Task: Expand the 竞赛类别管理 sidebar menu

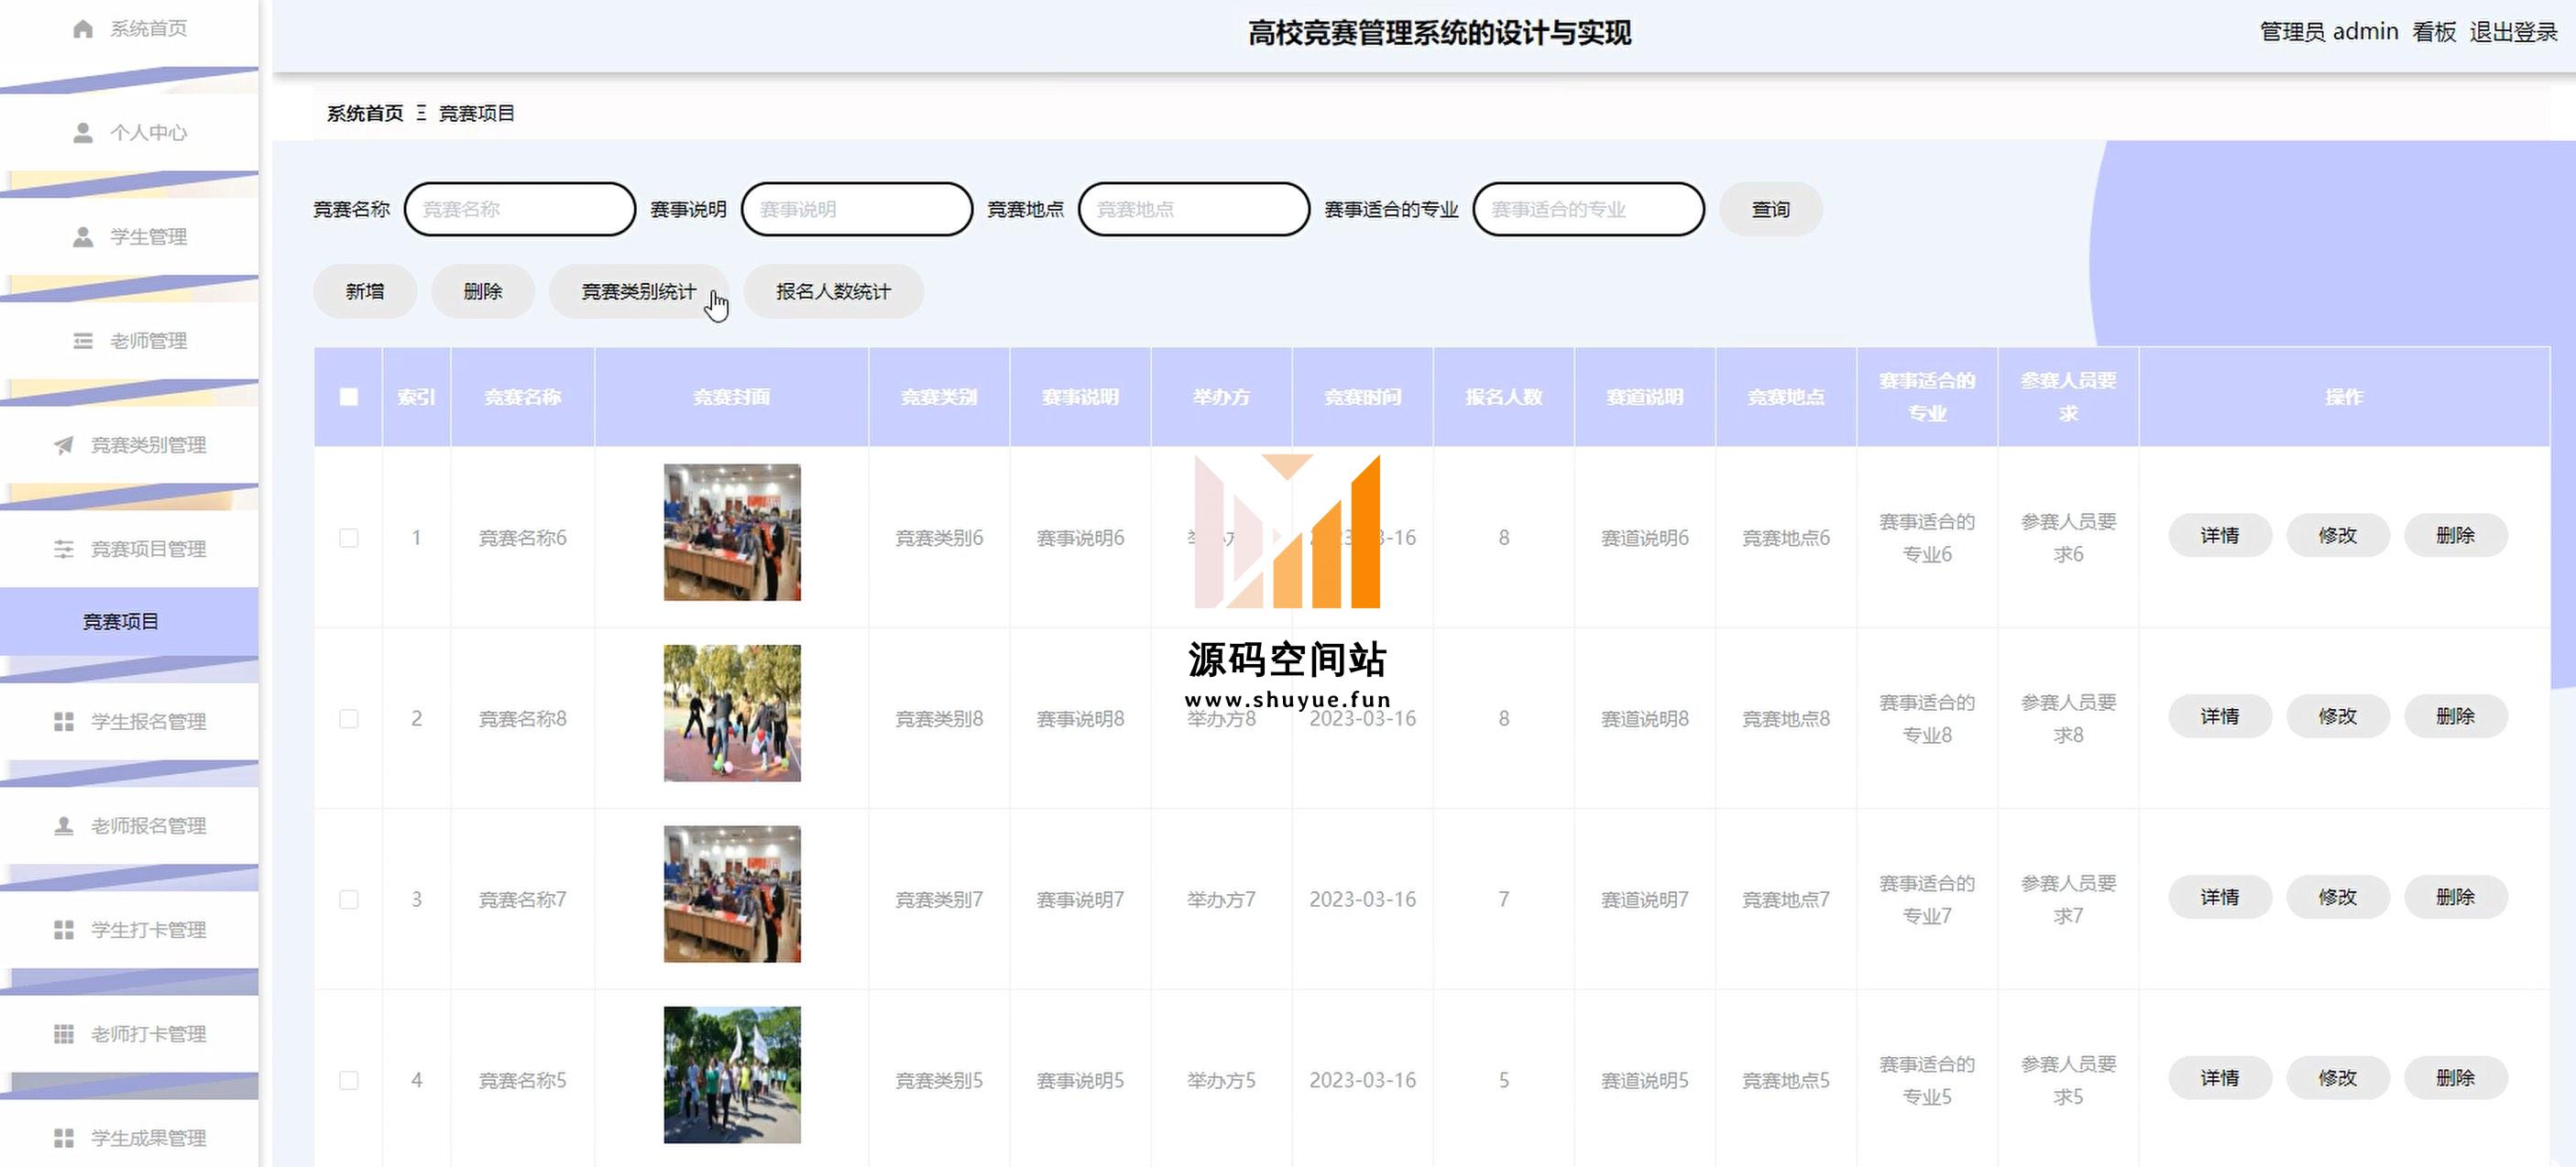Action: tap(129, 445)
